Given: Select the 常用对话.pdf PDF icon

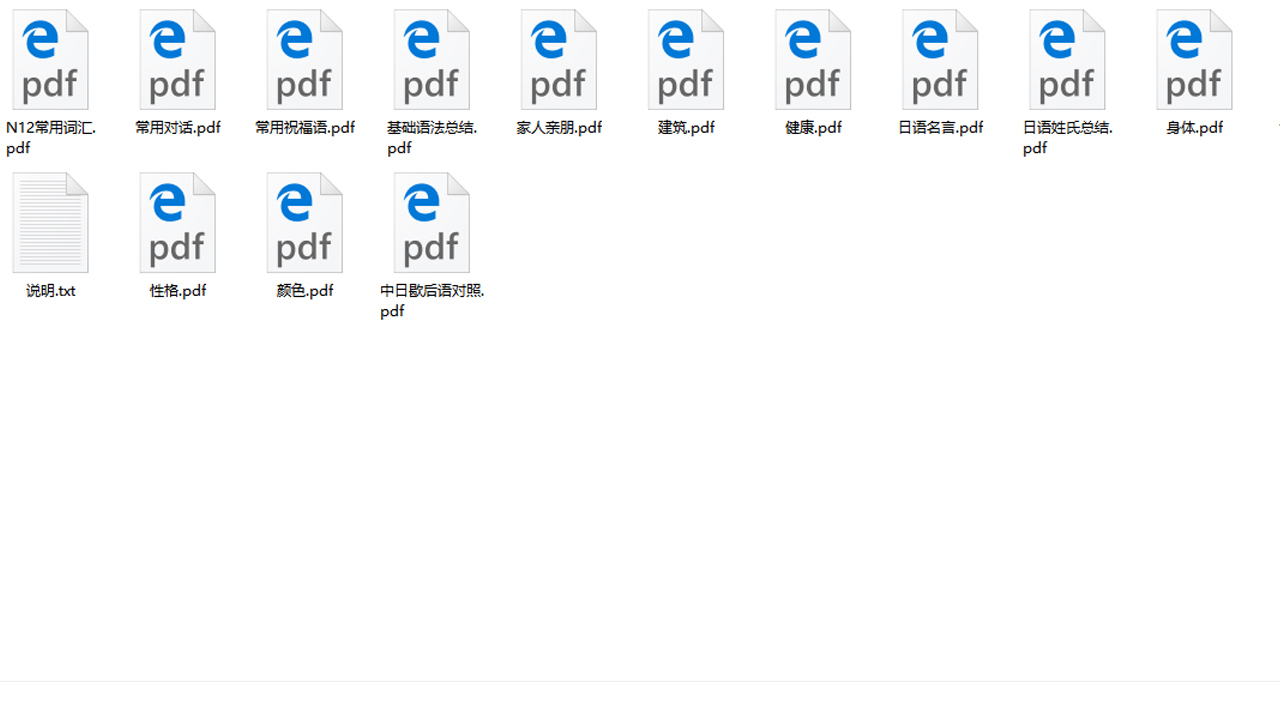Looking at the screenshot, I should tap(177, 58).
